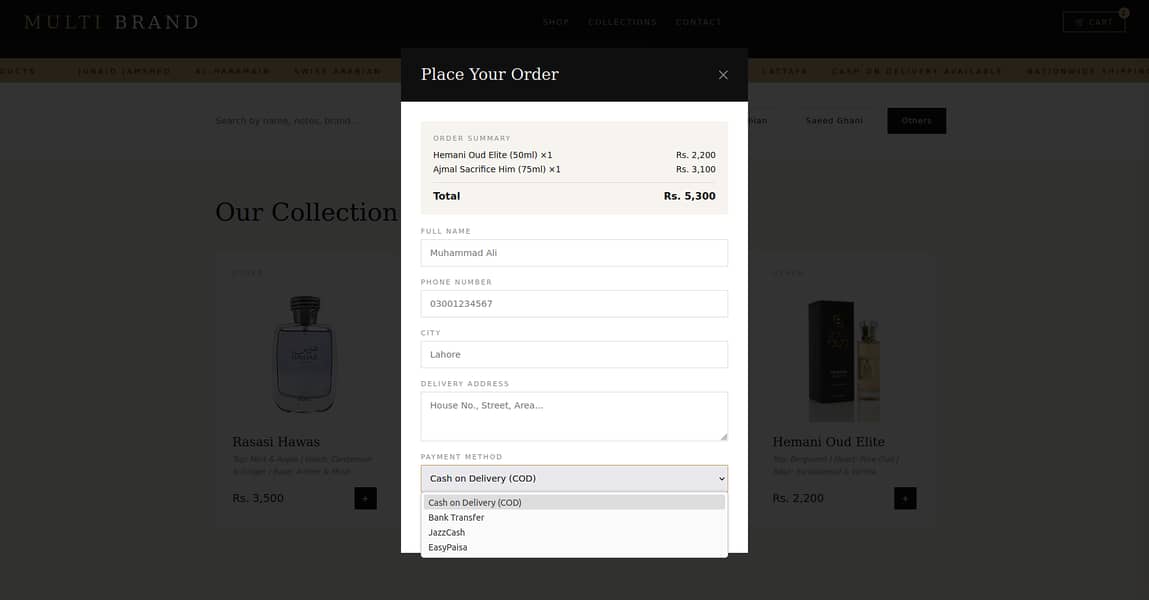The image size is (1149, 600).
Task: Open Hemani Oud Elite product image
Action: pyautogui.click(x=844, y=360)
